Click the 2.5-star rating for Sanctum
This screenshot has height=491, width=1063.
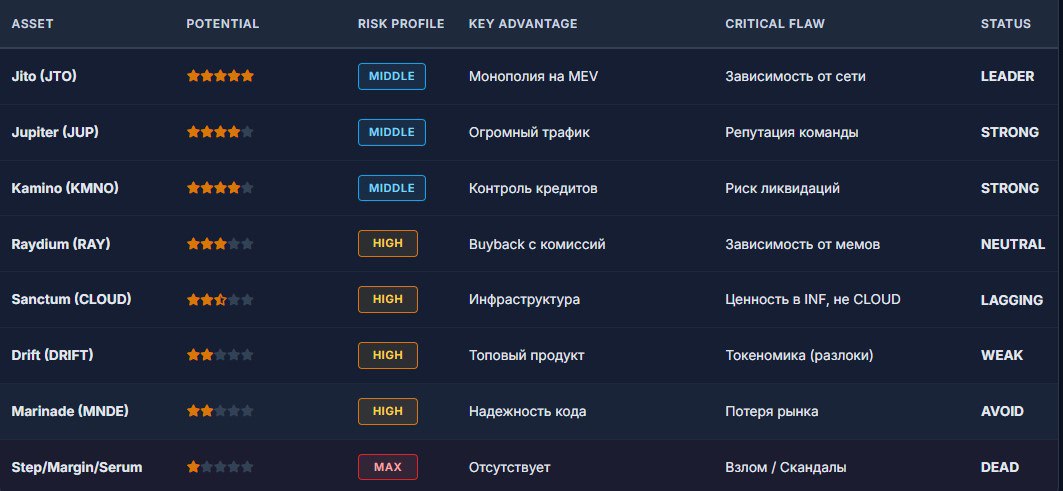220,299
